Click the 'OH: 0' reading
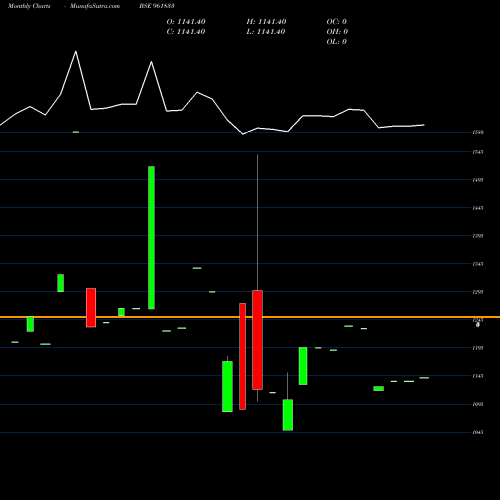The width and height of the screenshot is (500, 500). coord(337,32)
